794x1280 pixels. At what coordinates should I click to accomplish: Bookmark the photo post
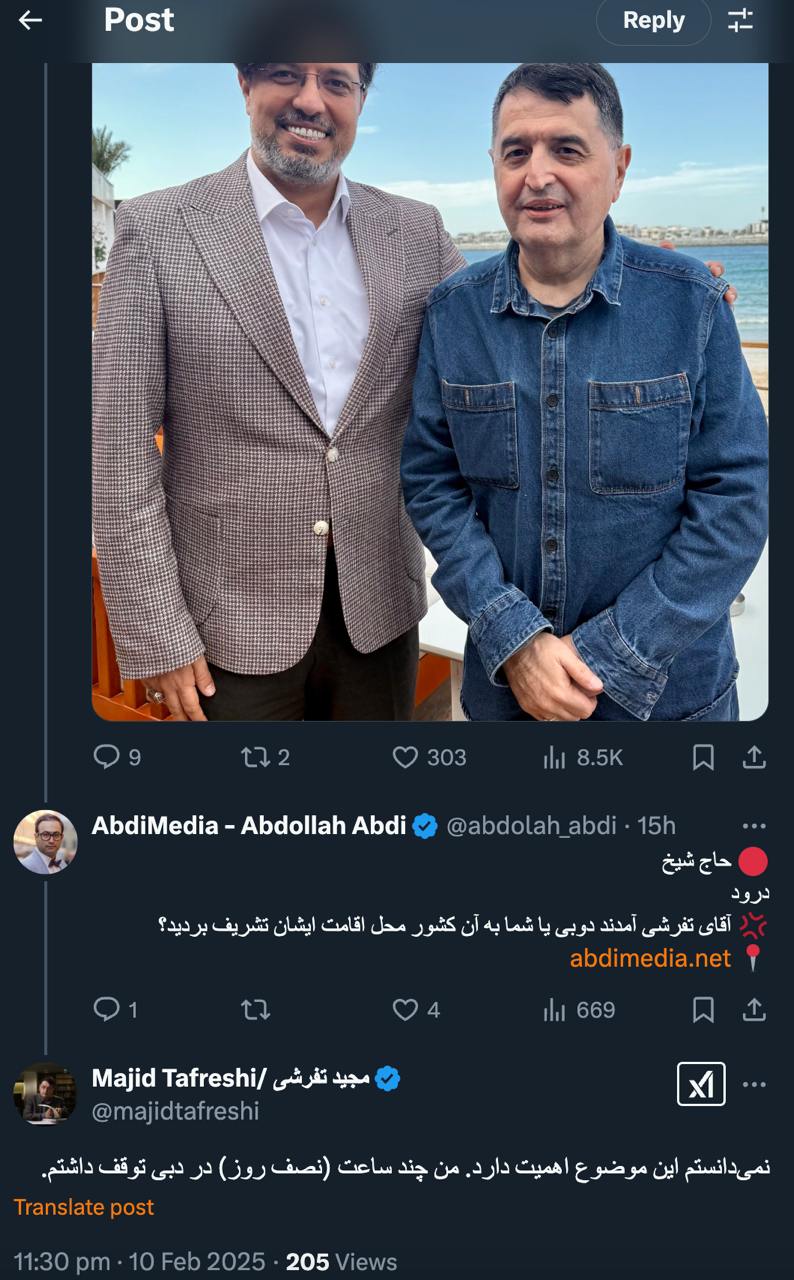[x=703, y=758]
